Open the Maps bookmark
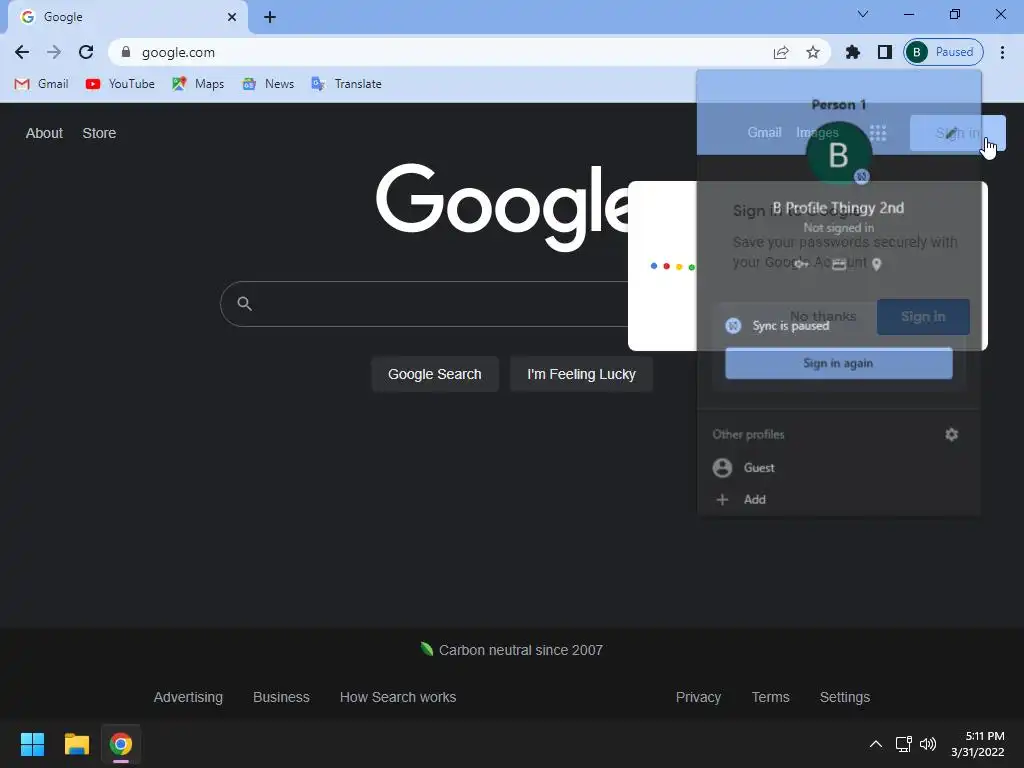 point(198,84)
